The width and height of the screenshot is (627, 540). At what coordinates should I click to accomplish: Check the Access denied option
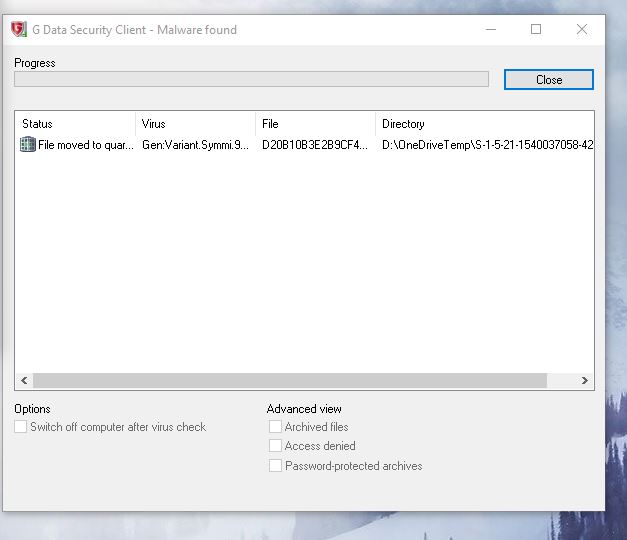click(x=275, y=446)
